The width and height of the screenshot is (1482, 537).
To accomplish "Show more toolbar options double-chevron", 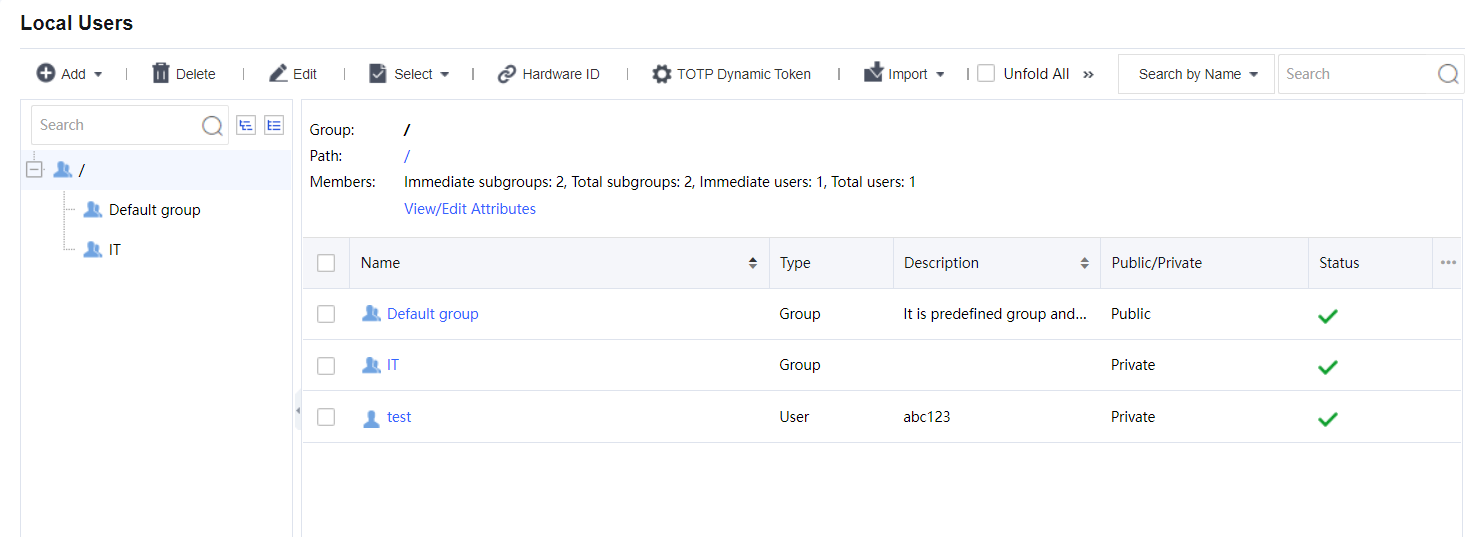I will (1089, 74).
